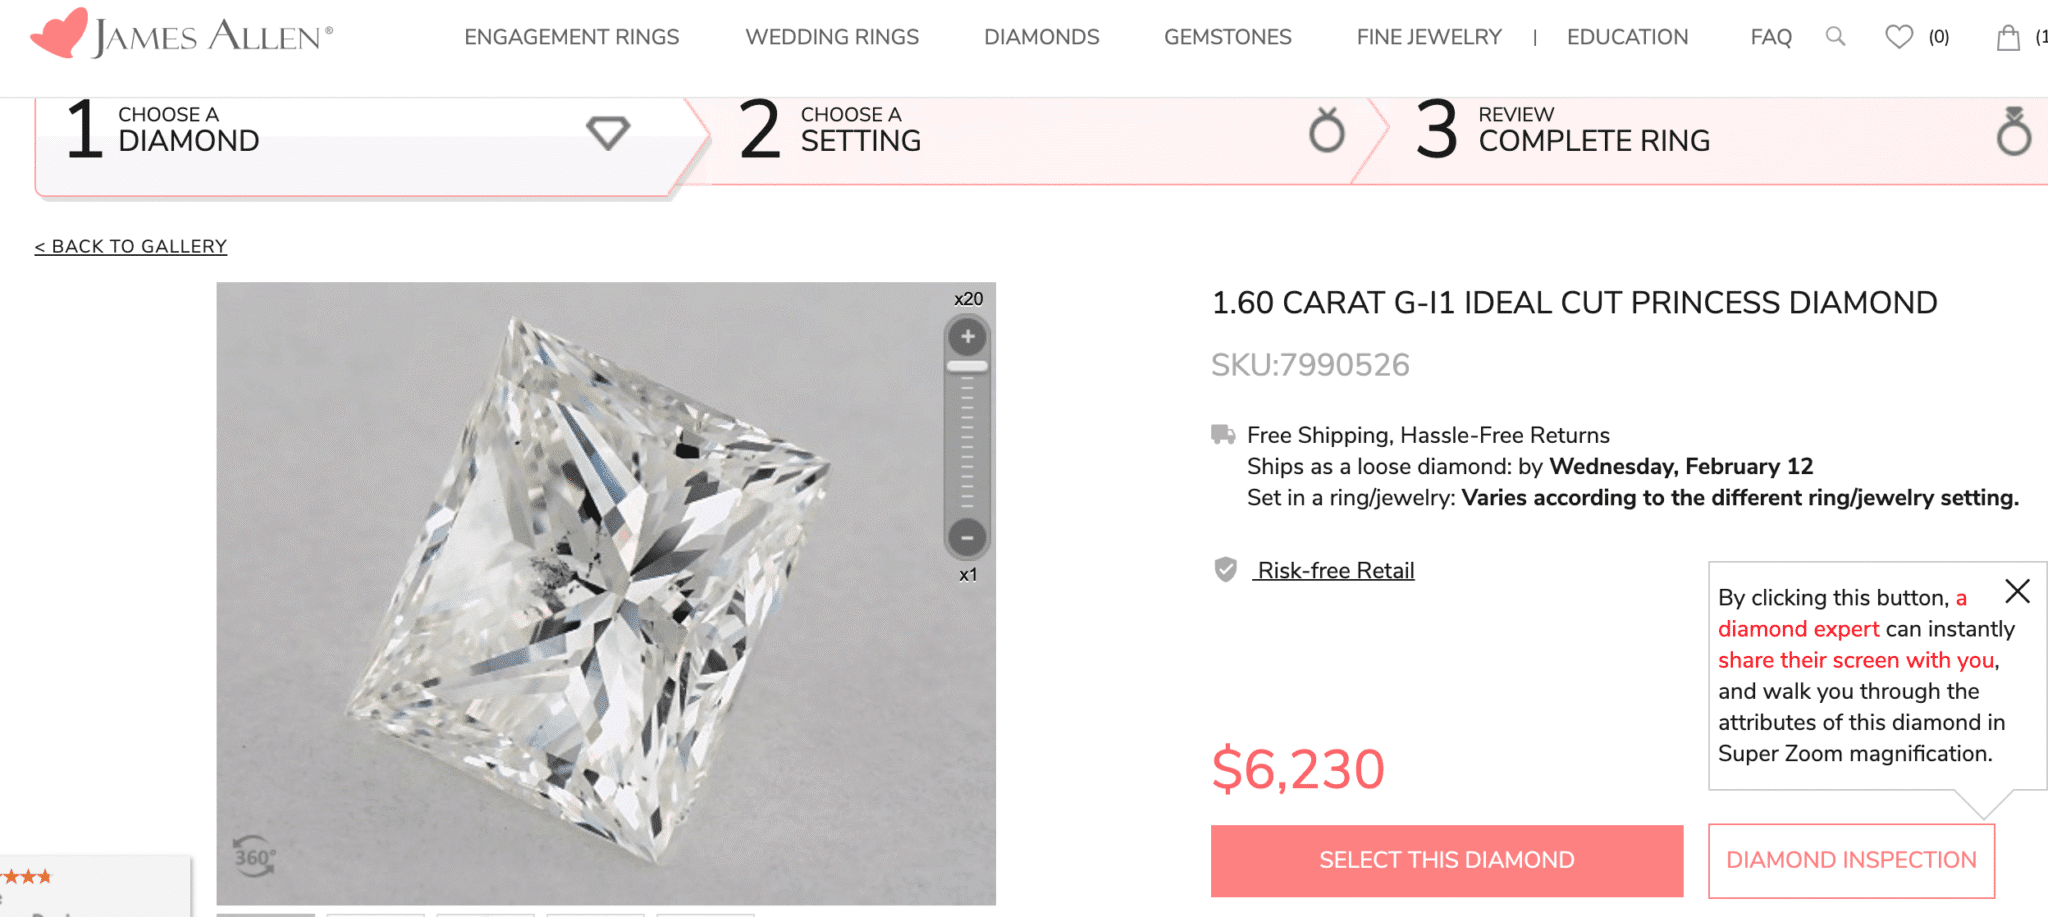The image size is (2048, 917).
Task: Switch to the REVIEW COMPLETE RING step
Action: pyautogui.click(x=1593, y=131)
